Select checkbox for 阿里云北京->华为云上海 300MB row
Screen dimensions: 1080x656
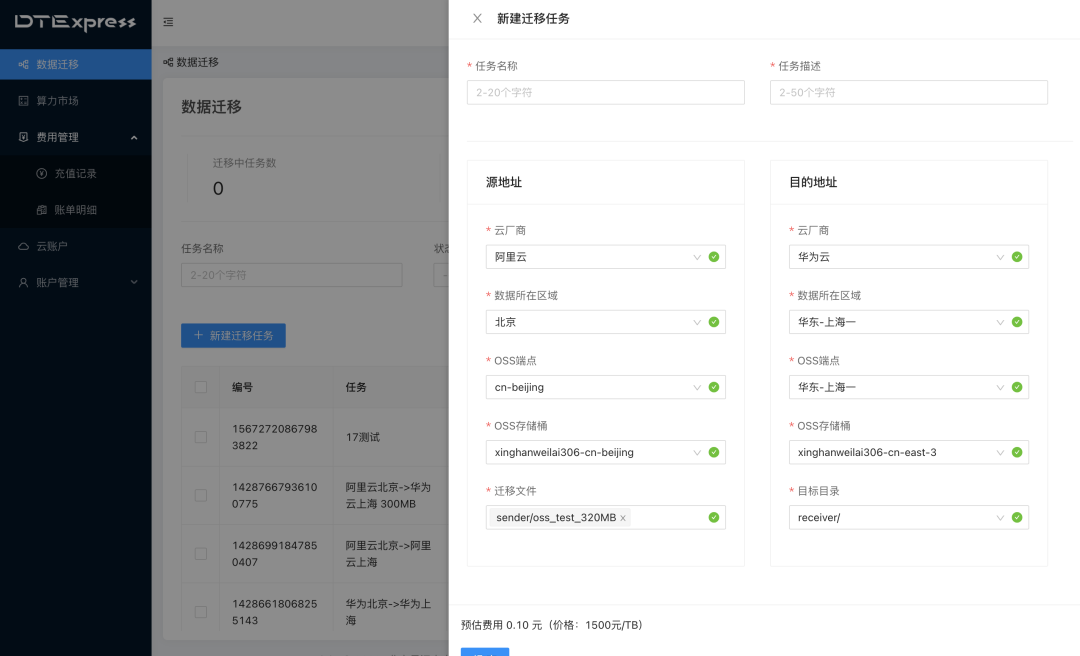click(x=201, y=495)
